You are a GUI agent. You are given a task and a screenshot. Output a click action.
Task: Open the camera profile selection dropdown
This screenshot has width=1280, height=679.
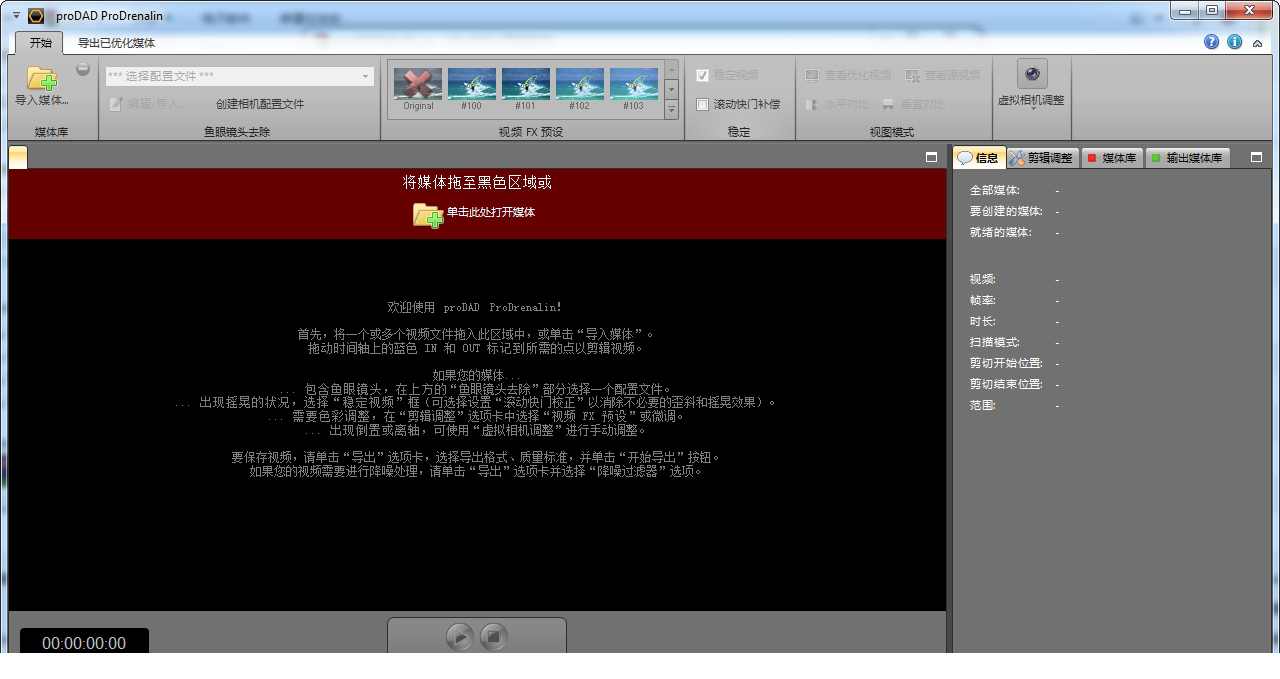[x=365, y=76]
